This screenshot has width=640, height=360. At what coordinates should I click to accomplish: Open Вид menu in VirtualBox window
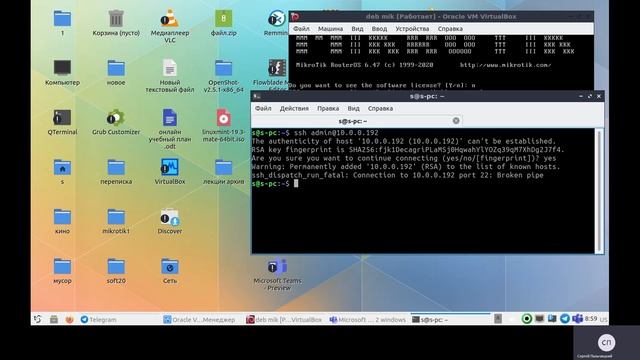click(x=357, y=29)
